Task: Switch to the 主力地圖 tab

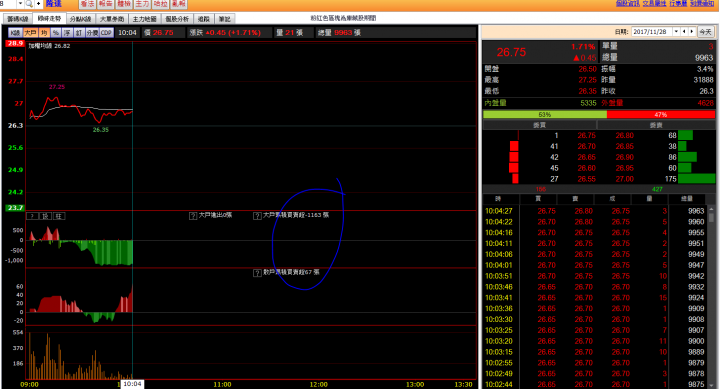Action: click(x=144, y=19)
